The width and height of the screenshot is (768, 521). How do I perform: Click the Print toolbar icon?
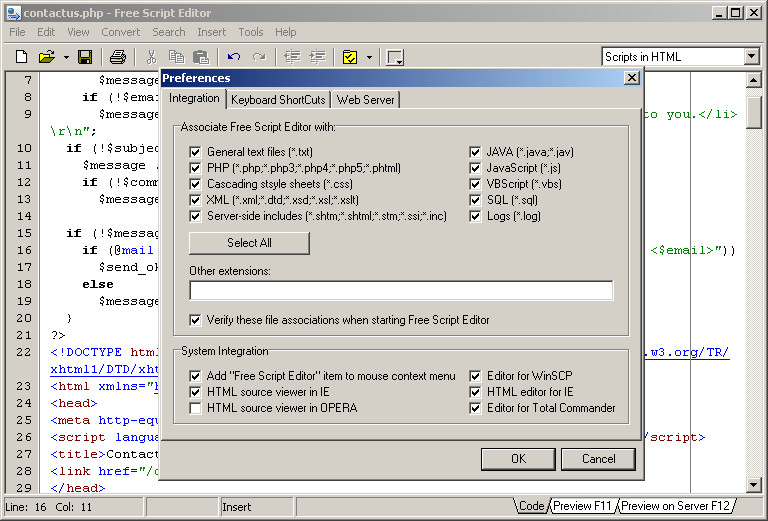coord(118,57)
